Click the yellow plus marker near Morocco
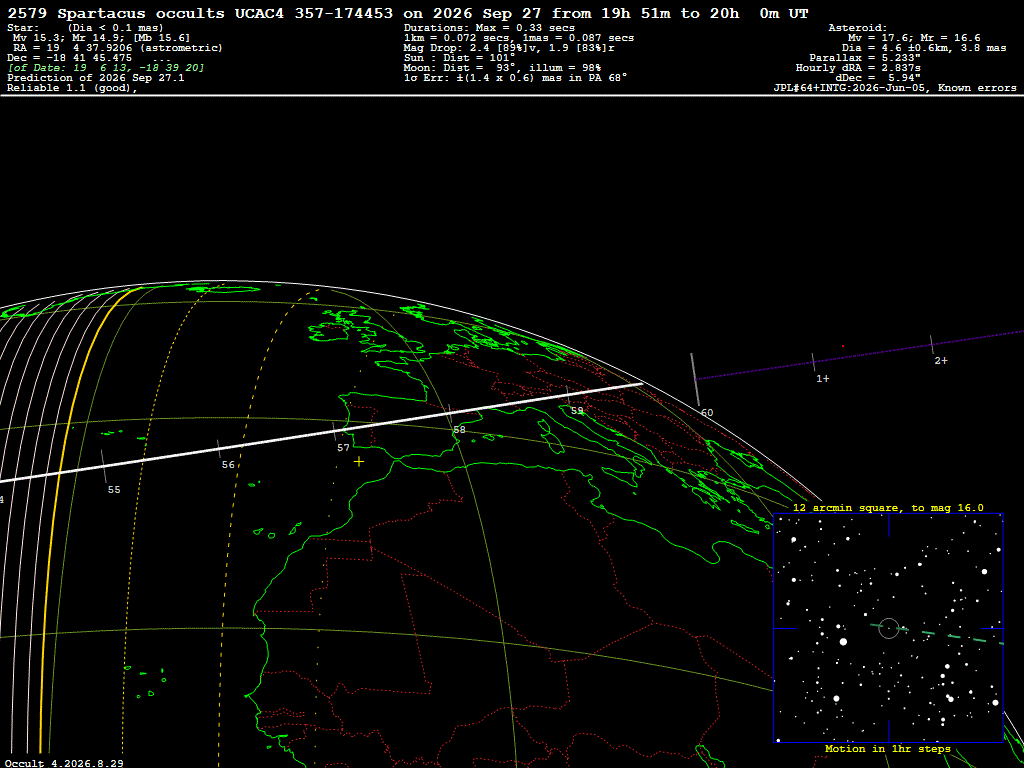This screenshot has width=1024, height=768. (x=359, y=462)
